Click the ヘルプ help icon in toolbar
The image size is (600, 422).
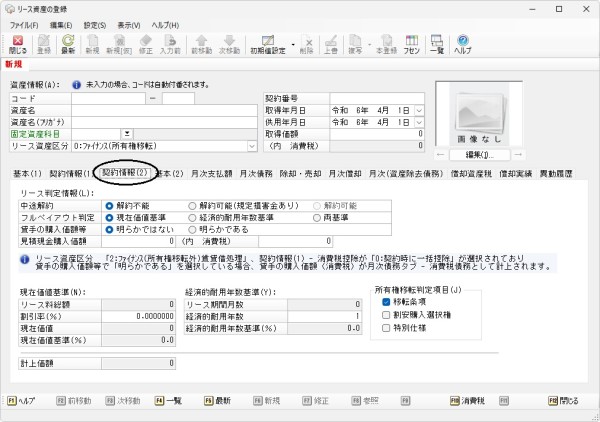click(463, 43)
